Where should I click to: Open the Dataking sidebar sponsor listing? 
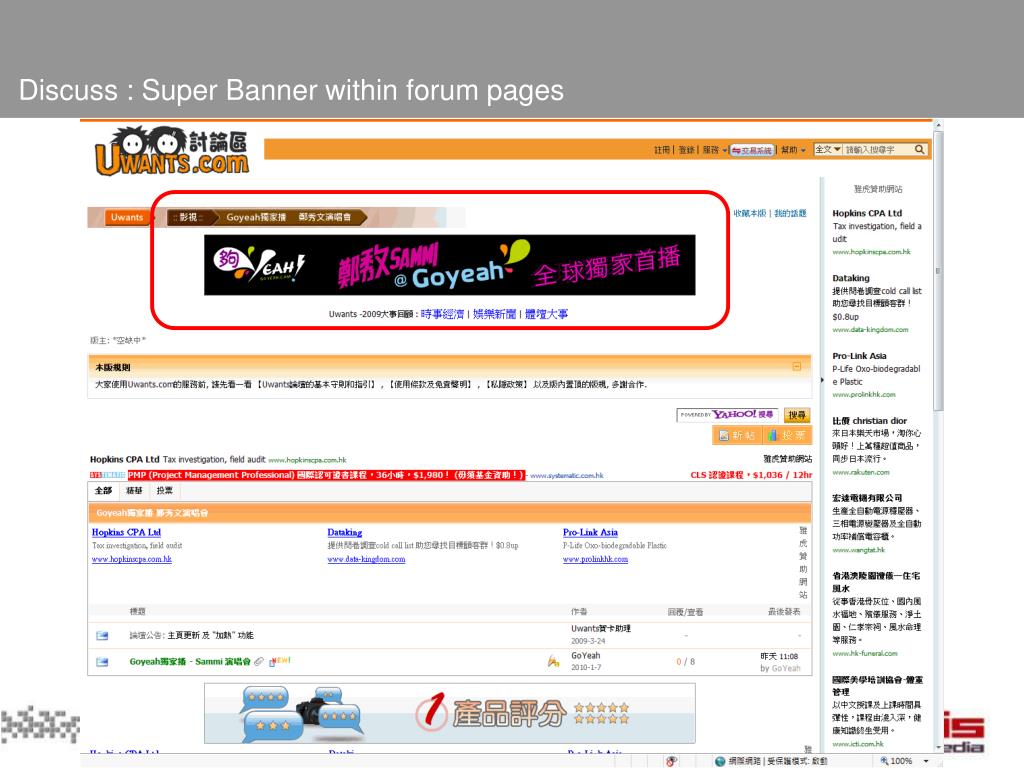pyautogui.click(x=851, y=278)
